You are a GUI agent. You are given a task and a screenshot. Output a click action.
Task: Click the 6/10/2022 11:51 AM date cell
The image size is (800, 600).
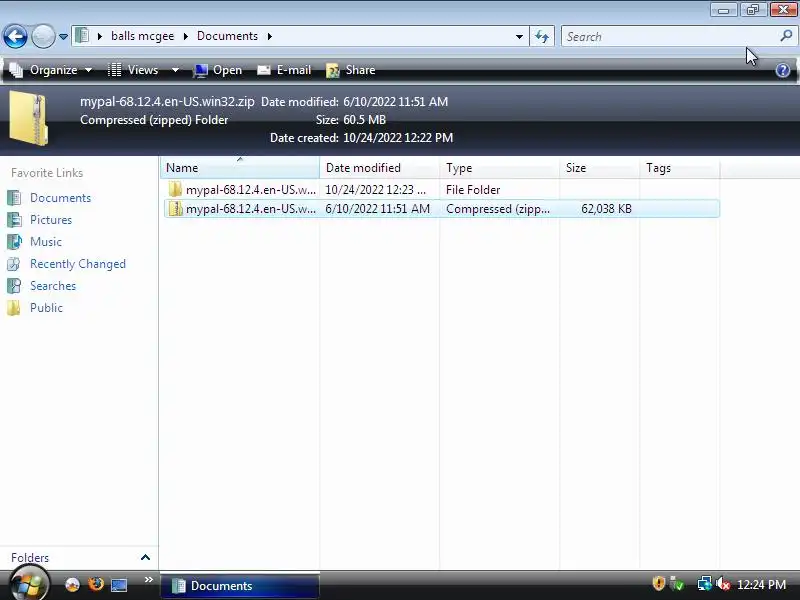pos(378,209)
